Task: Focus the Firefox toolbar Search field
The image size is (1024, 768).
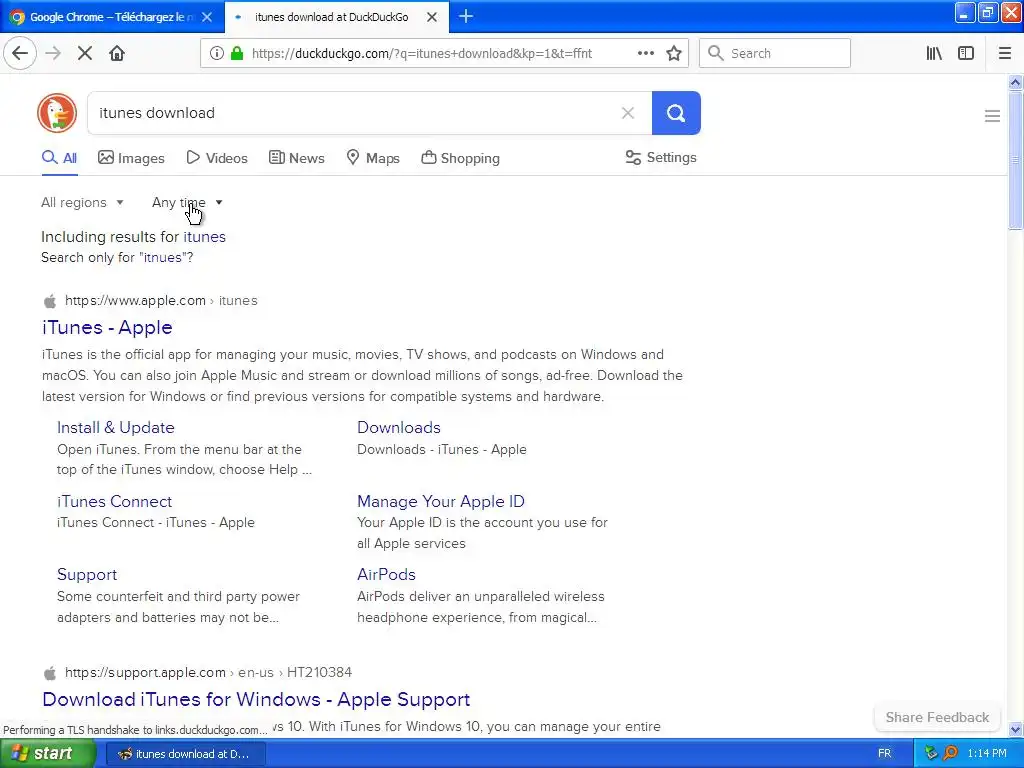Action: (x=775, y=54)
